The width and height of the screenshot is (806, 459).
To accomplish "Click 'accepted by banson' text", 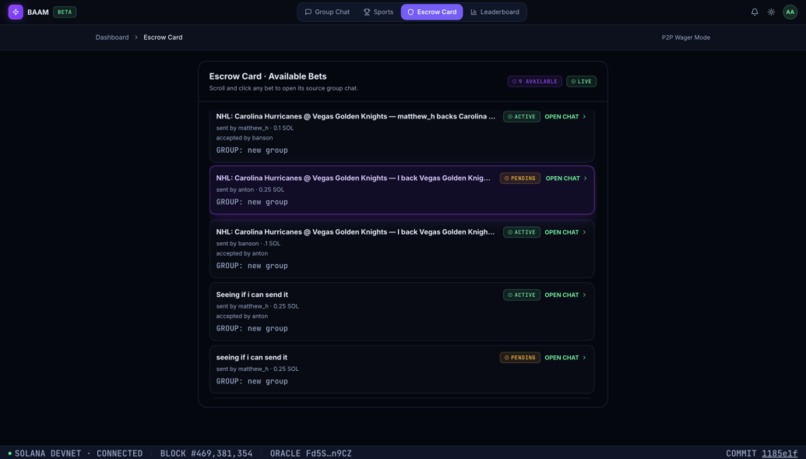I will pyautogui.click(x=244, y=138).
